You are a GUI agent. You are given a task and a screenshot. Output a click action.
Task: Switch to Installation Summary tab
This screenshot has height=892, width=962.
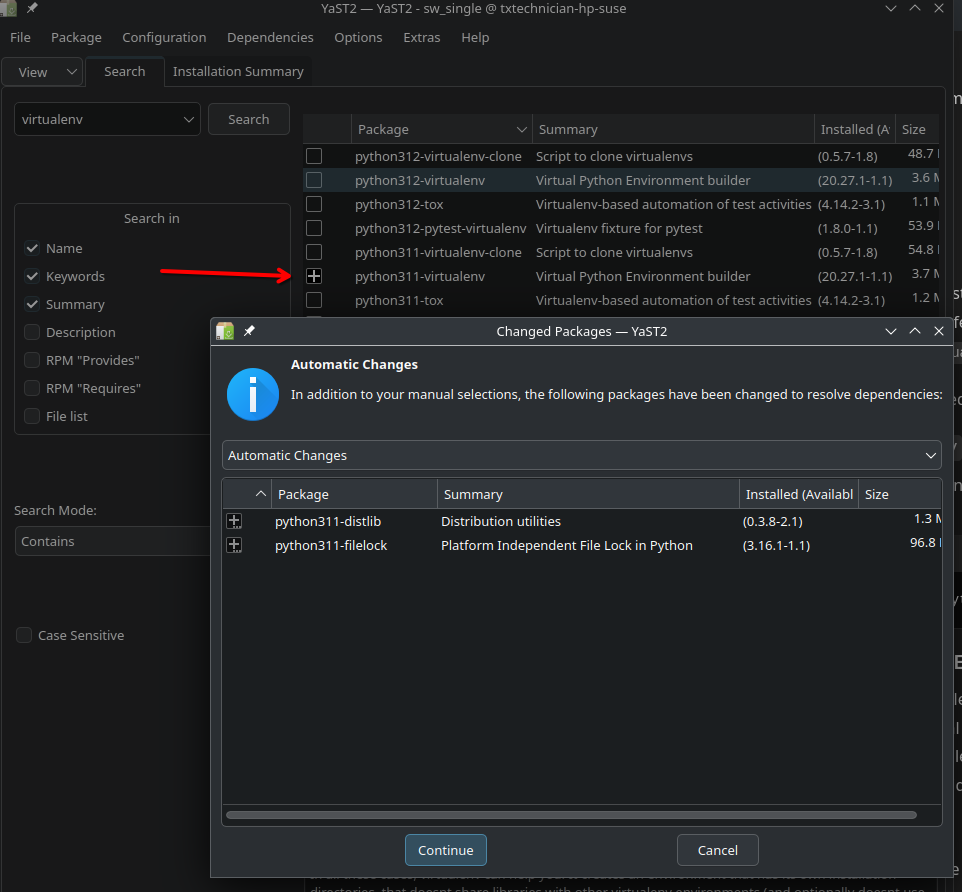(x=238, y=72)
